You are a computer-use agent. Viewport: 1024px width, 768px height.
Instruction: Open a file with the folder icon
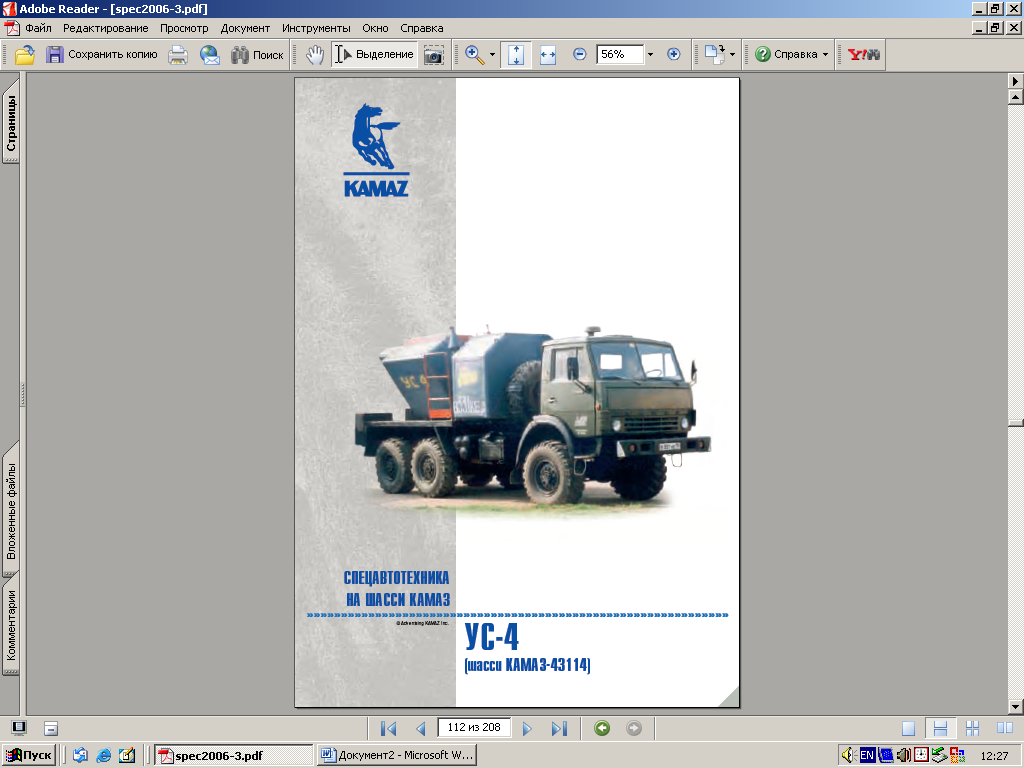(x=25, y=55)
